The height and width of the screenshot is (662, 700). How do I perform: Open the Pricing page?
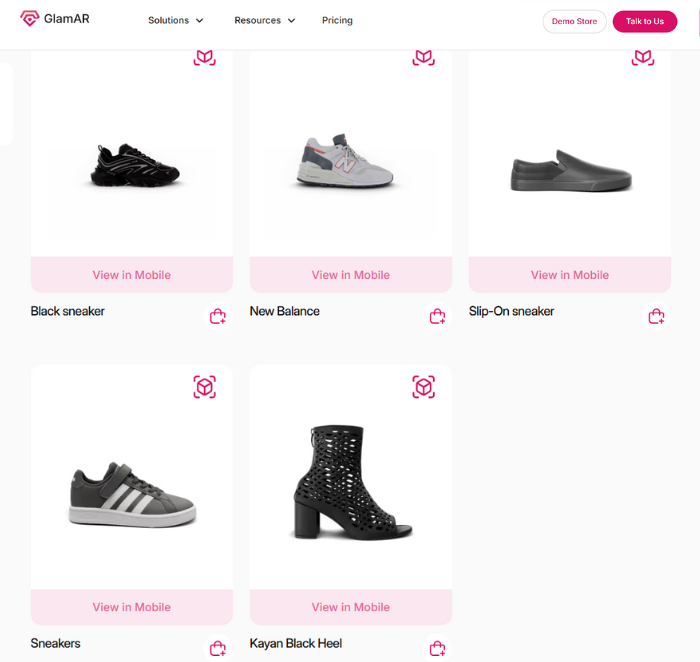pos(337,20)
